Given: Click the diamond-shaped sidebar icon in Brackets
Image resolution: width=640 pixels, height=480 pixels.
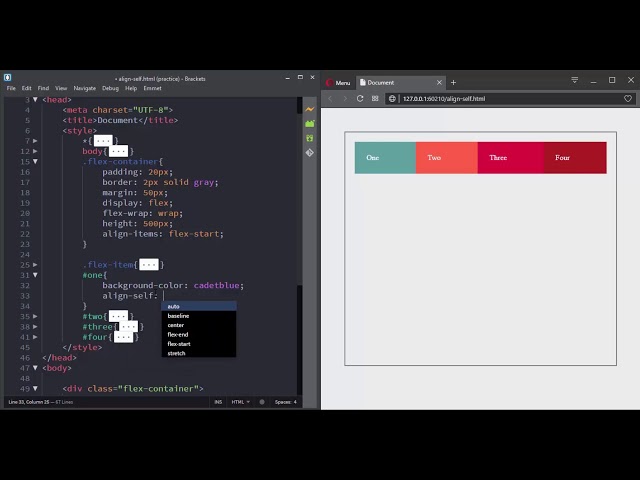Looking at the screenshot, I should (310, 153).
